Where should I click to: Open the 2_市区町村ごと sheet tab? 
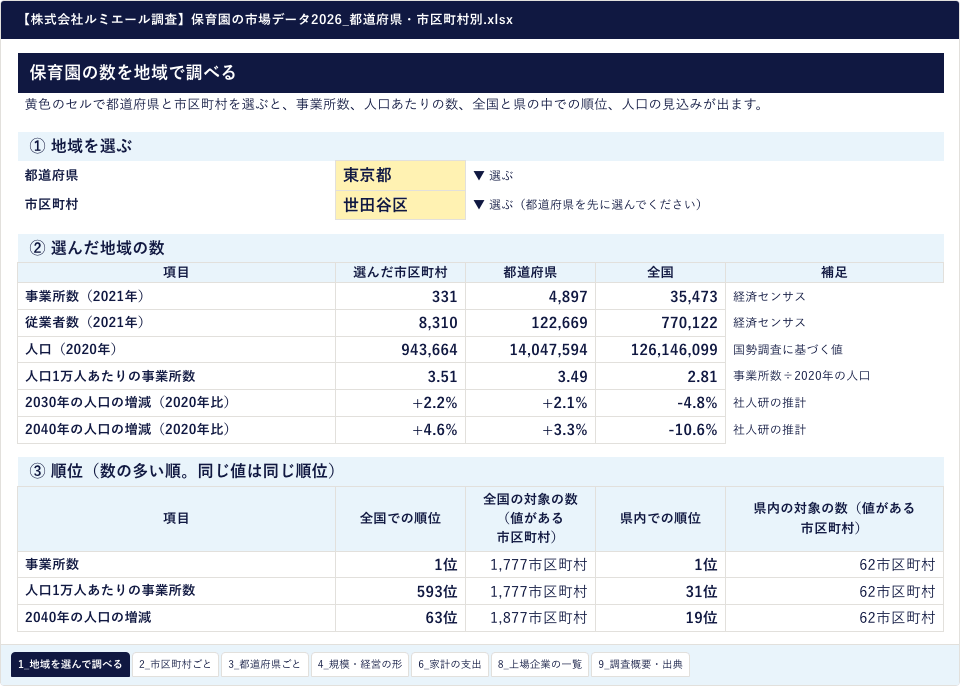pos(175,664)
